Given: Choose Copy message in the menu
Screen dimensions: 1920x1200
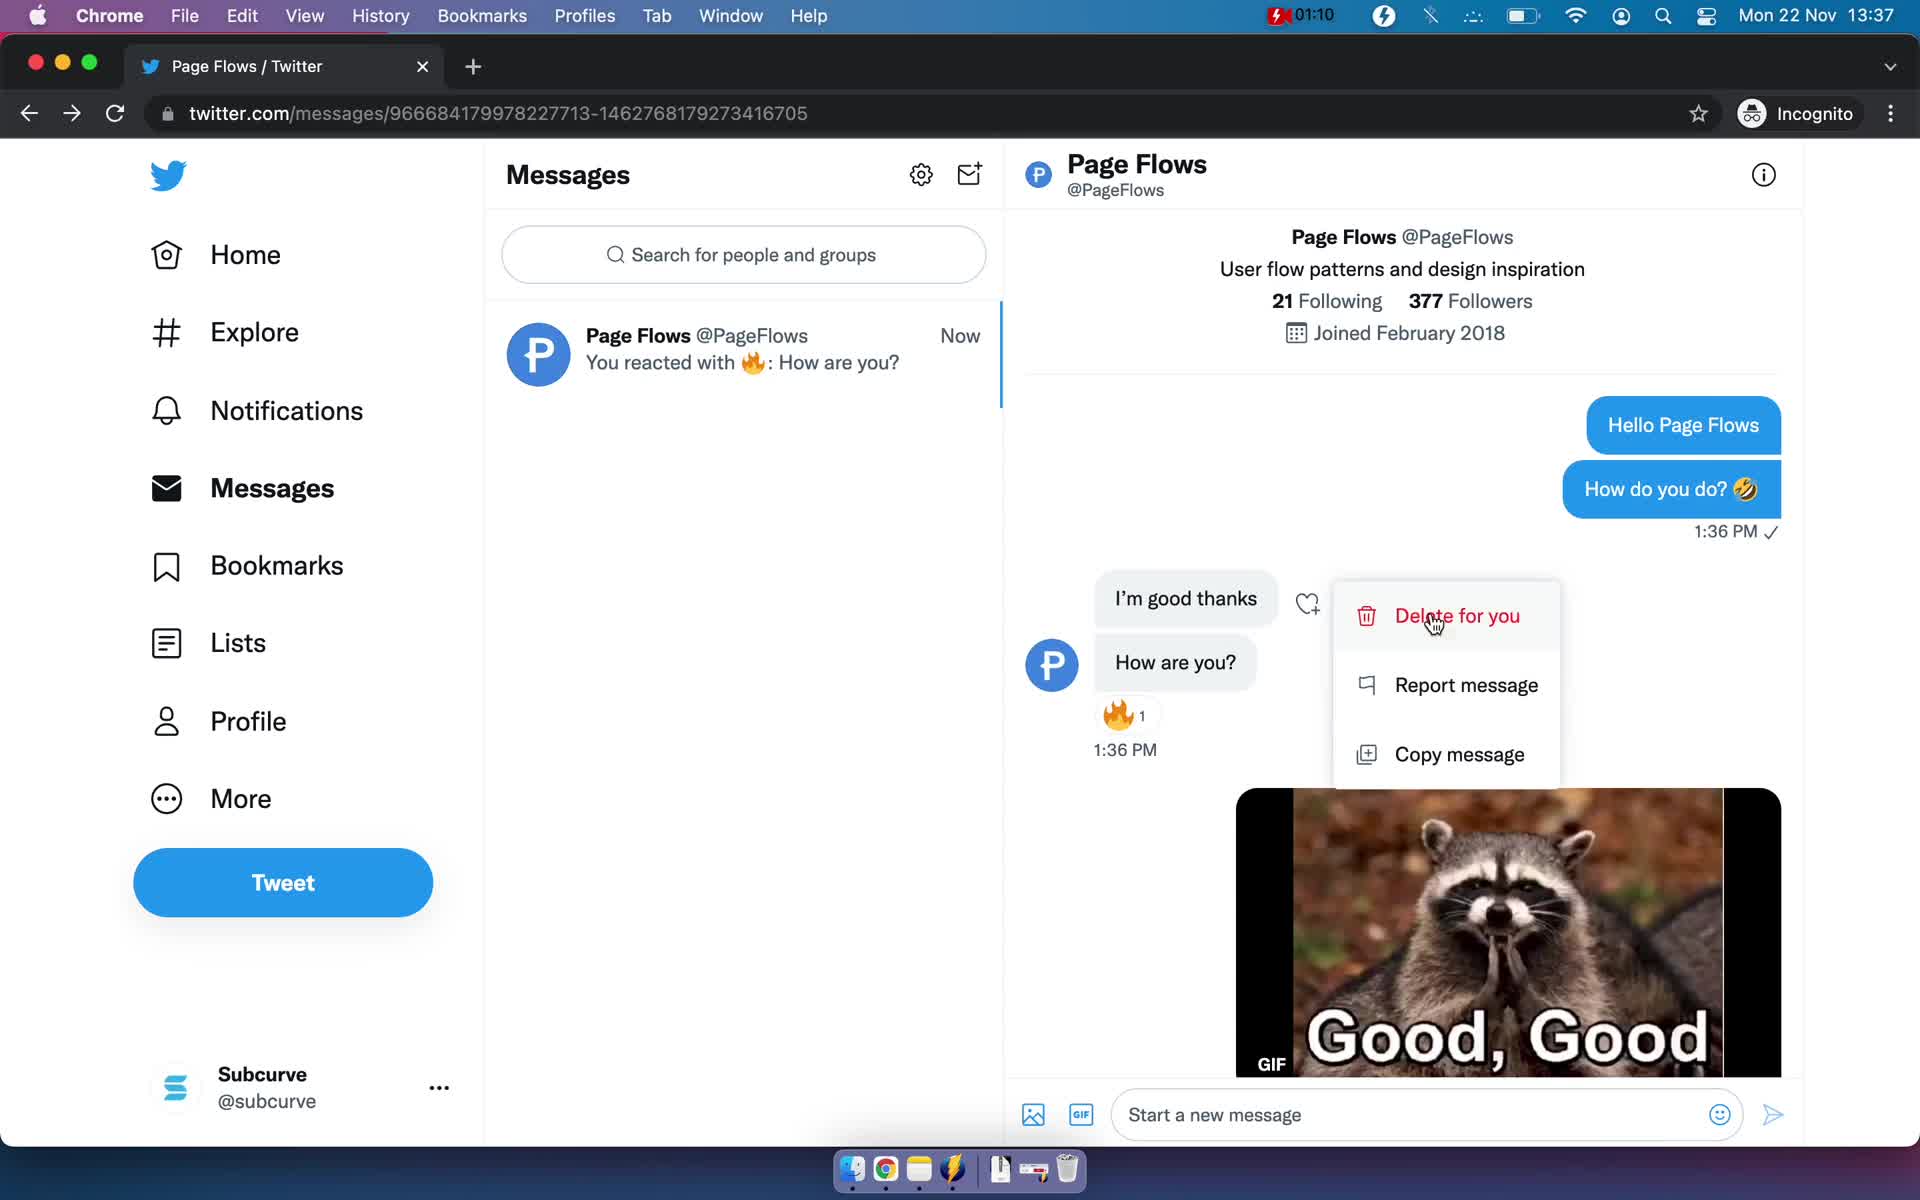Looking at the screenshot, I should pos(1446,754).
